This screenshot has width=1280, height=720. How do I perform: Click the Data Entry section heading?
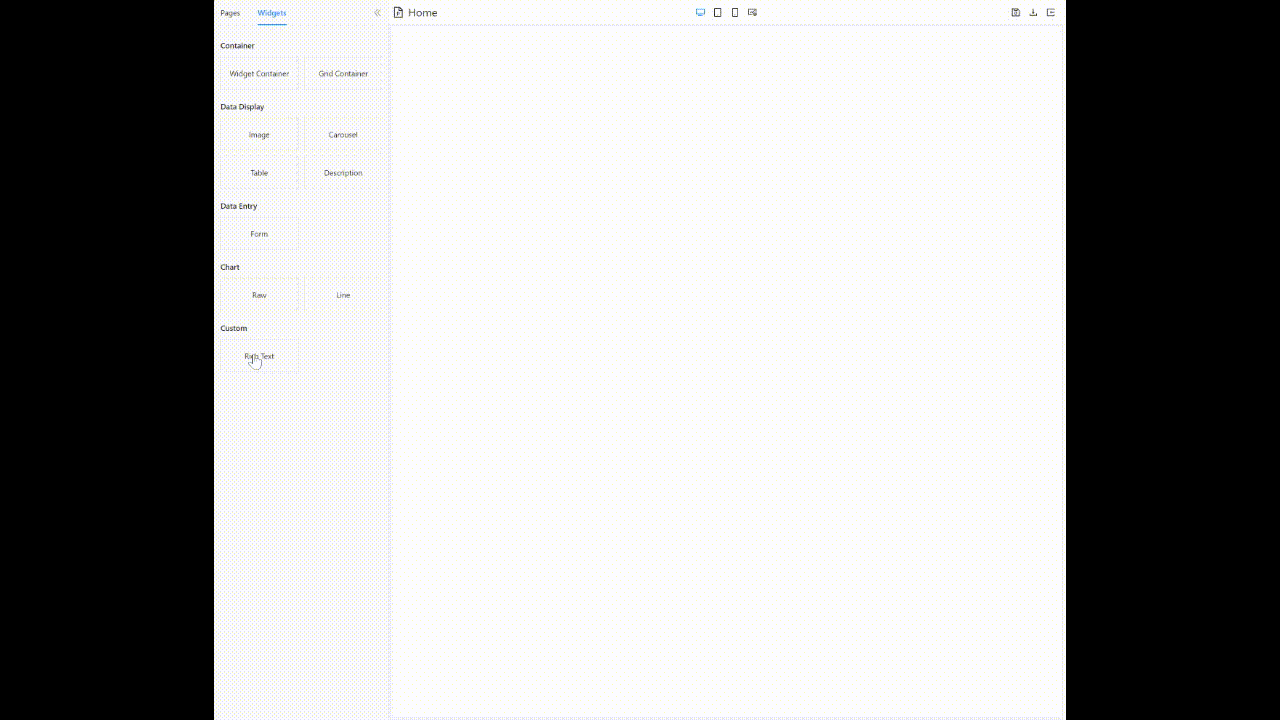pyautogui.click(x=239, y=206)
